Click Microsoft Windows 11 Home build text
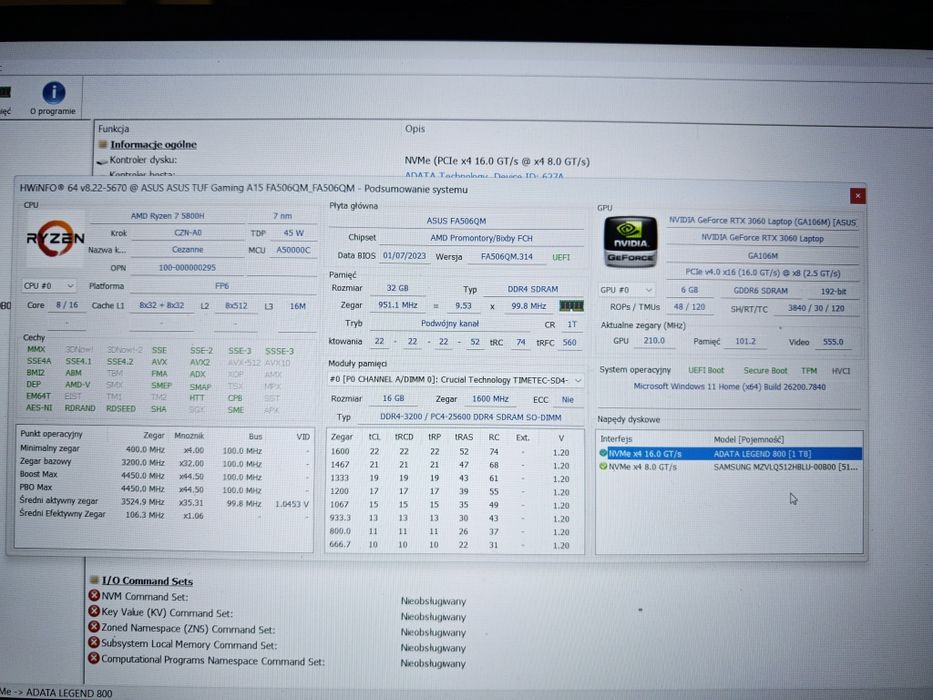Image resolution: width=933 pixels, height=700 pixels. [x=730, y=387]
